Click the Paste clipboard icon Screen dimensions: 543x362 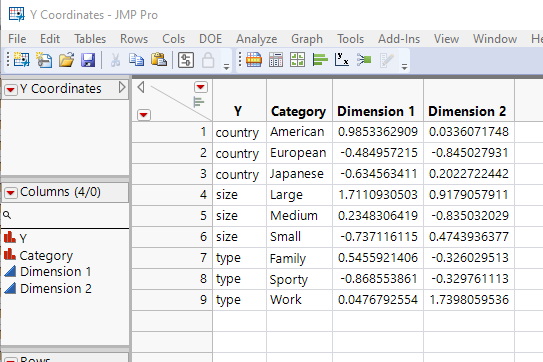point(159,60)
